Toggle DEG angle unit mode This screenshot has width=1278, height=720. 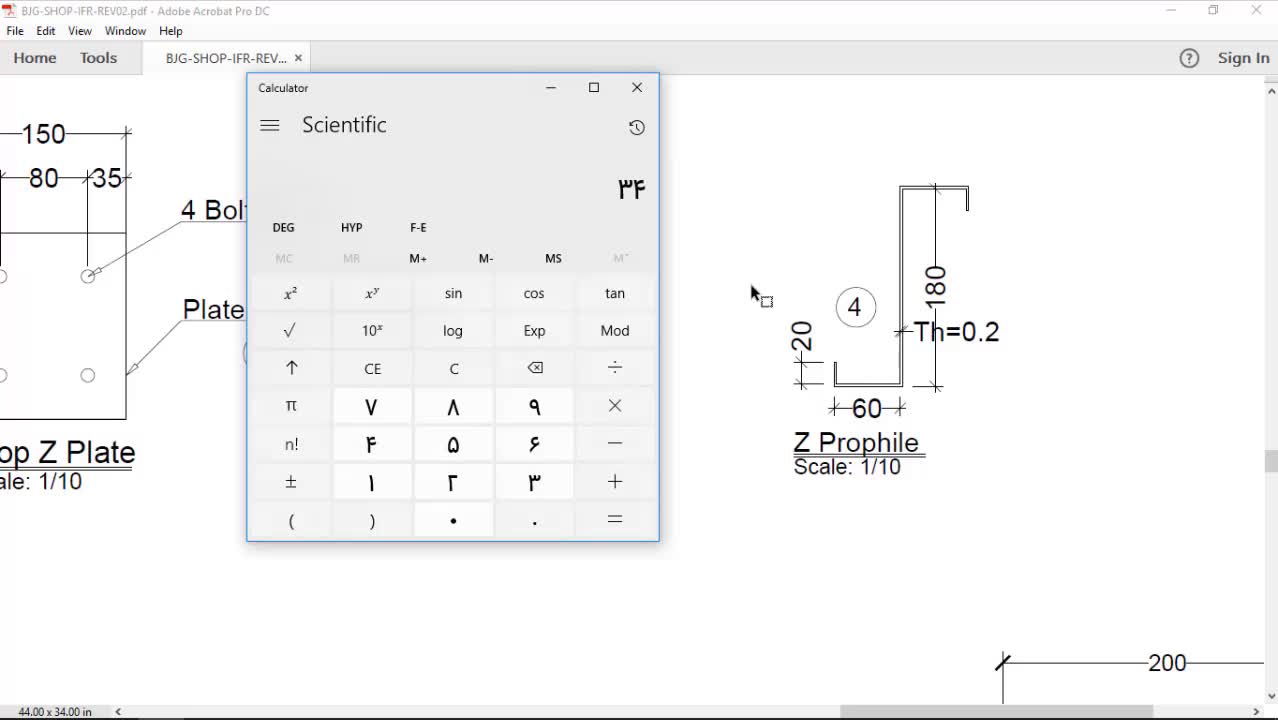tap(283, 228)
